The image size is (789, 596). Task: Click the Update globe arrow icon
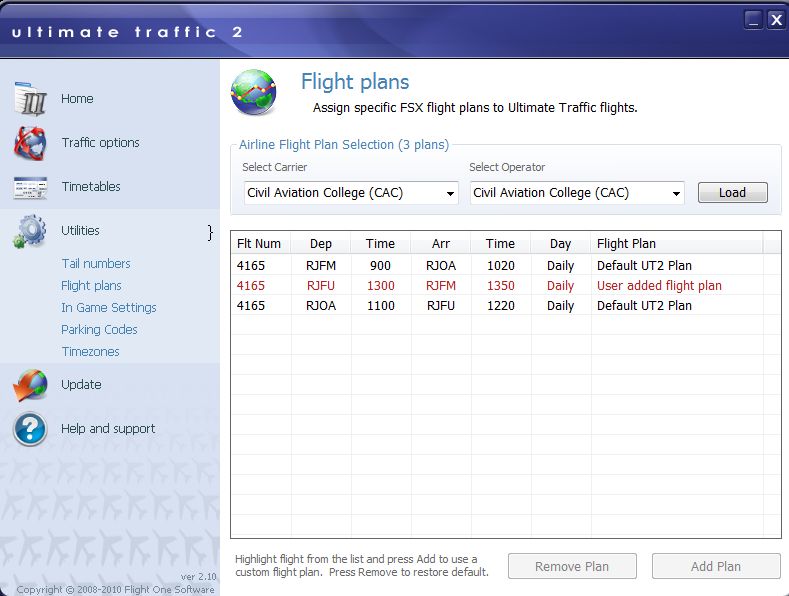click(x=30, y=385)
